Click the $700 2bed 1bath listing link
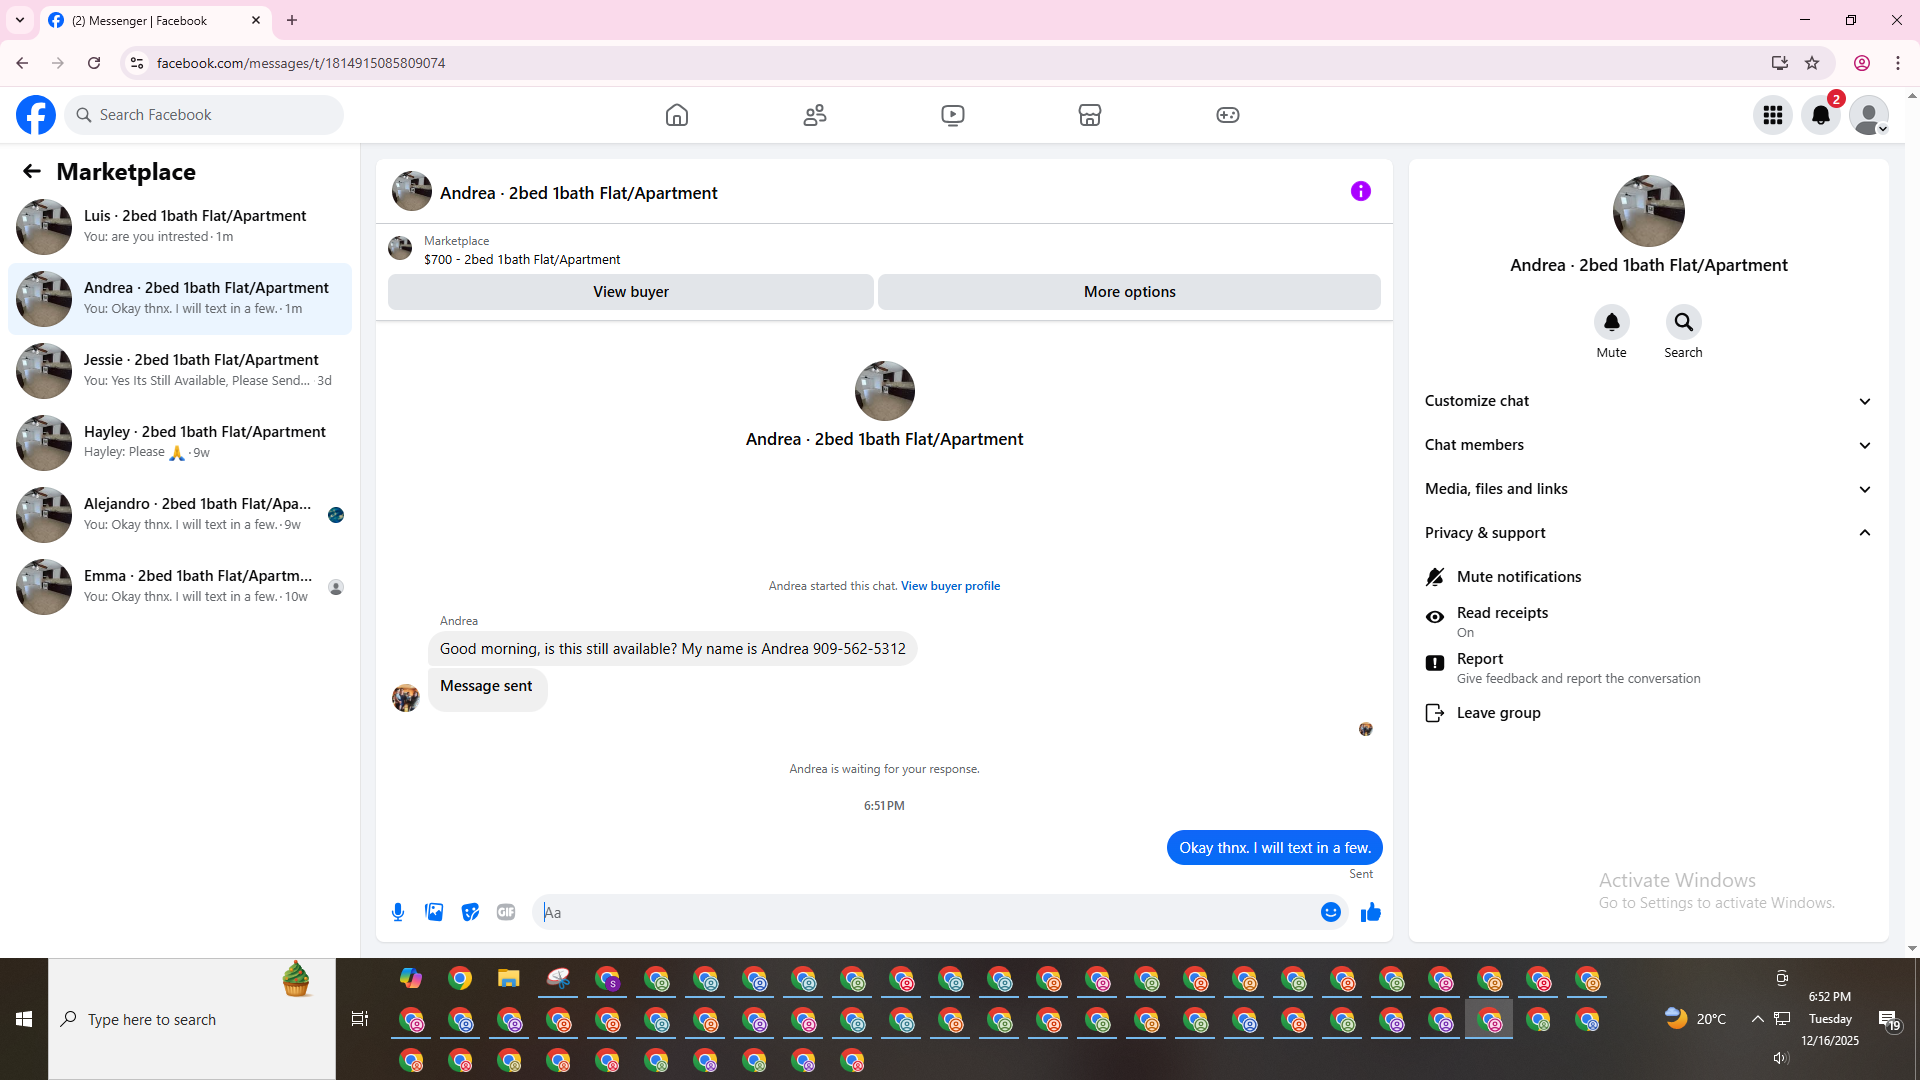Viewport: 1920px width, 1080px height. [522, 260]
